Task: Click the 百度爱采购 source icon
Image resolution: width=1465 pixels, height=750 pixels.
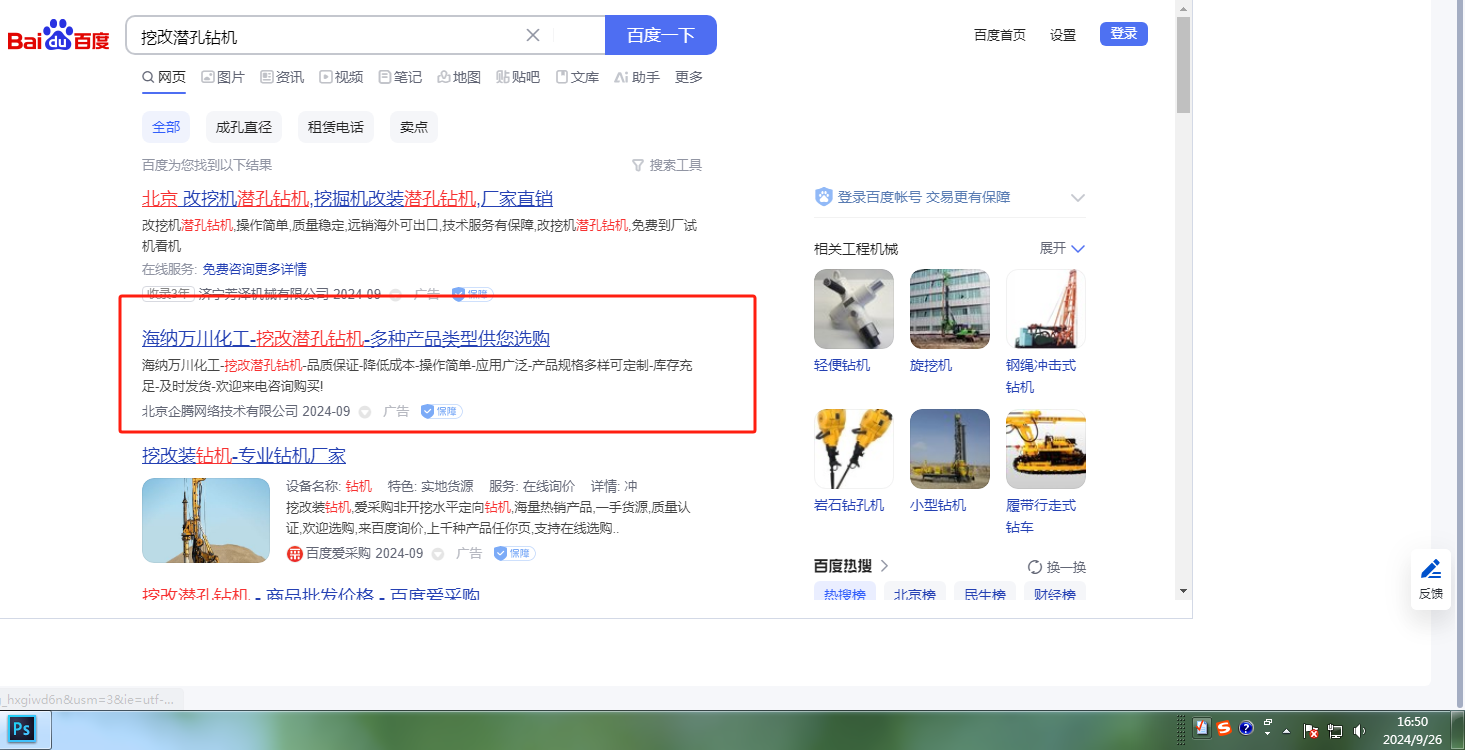Action: [295, 553]
